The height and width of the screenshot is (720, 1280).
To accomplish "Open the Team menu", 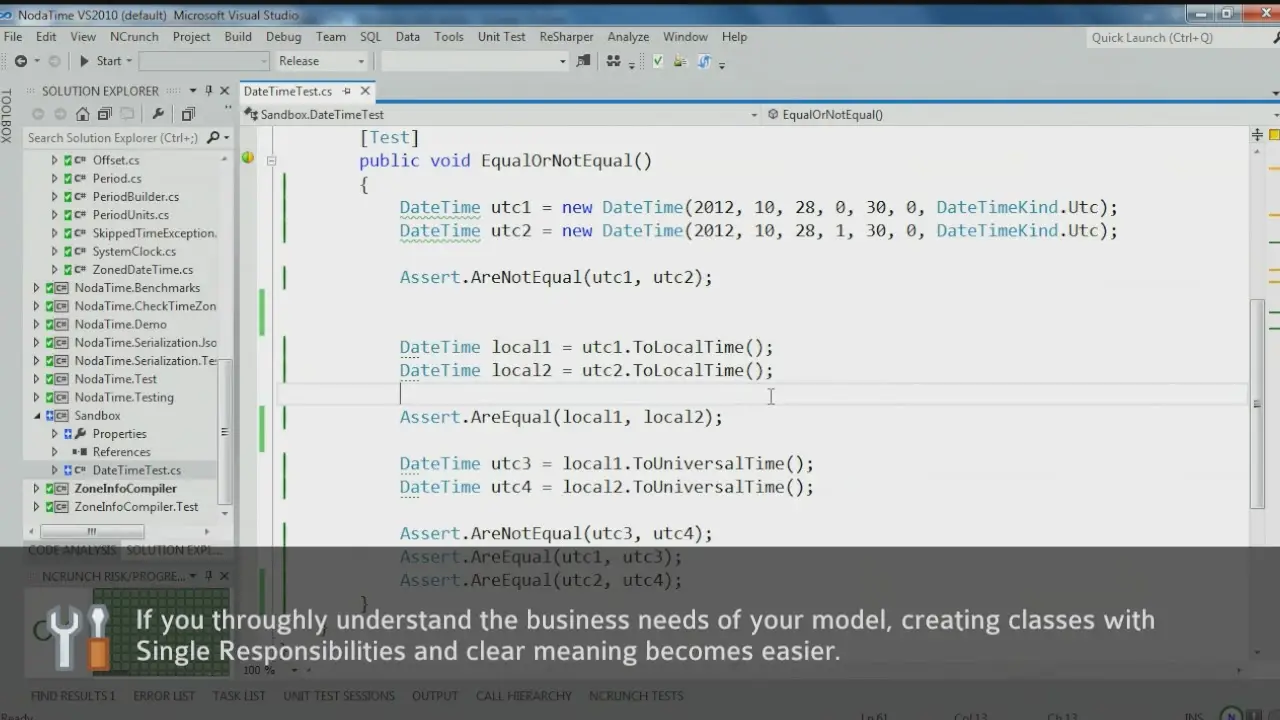I will click(x=331, y=37).
